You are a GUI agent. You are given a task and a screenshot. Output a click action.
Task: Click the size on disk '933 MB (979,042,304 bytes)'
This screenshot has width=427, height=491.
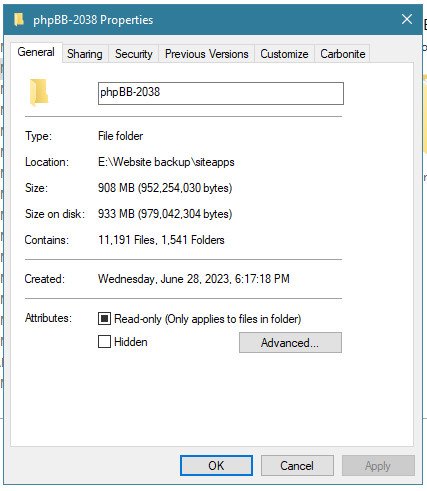click(x=165, y=214)
